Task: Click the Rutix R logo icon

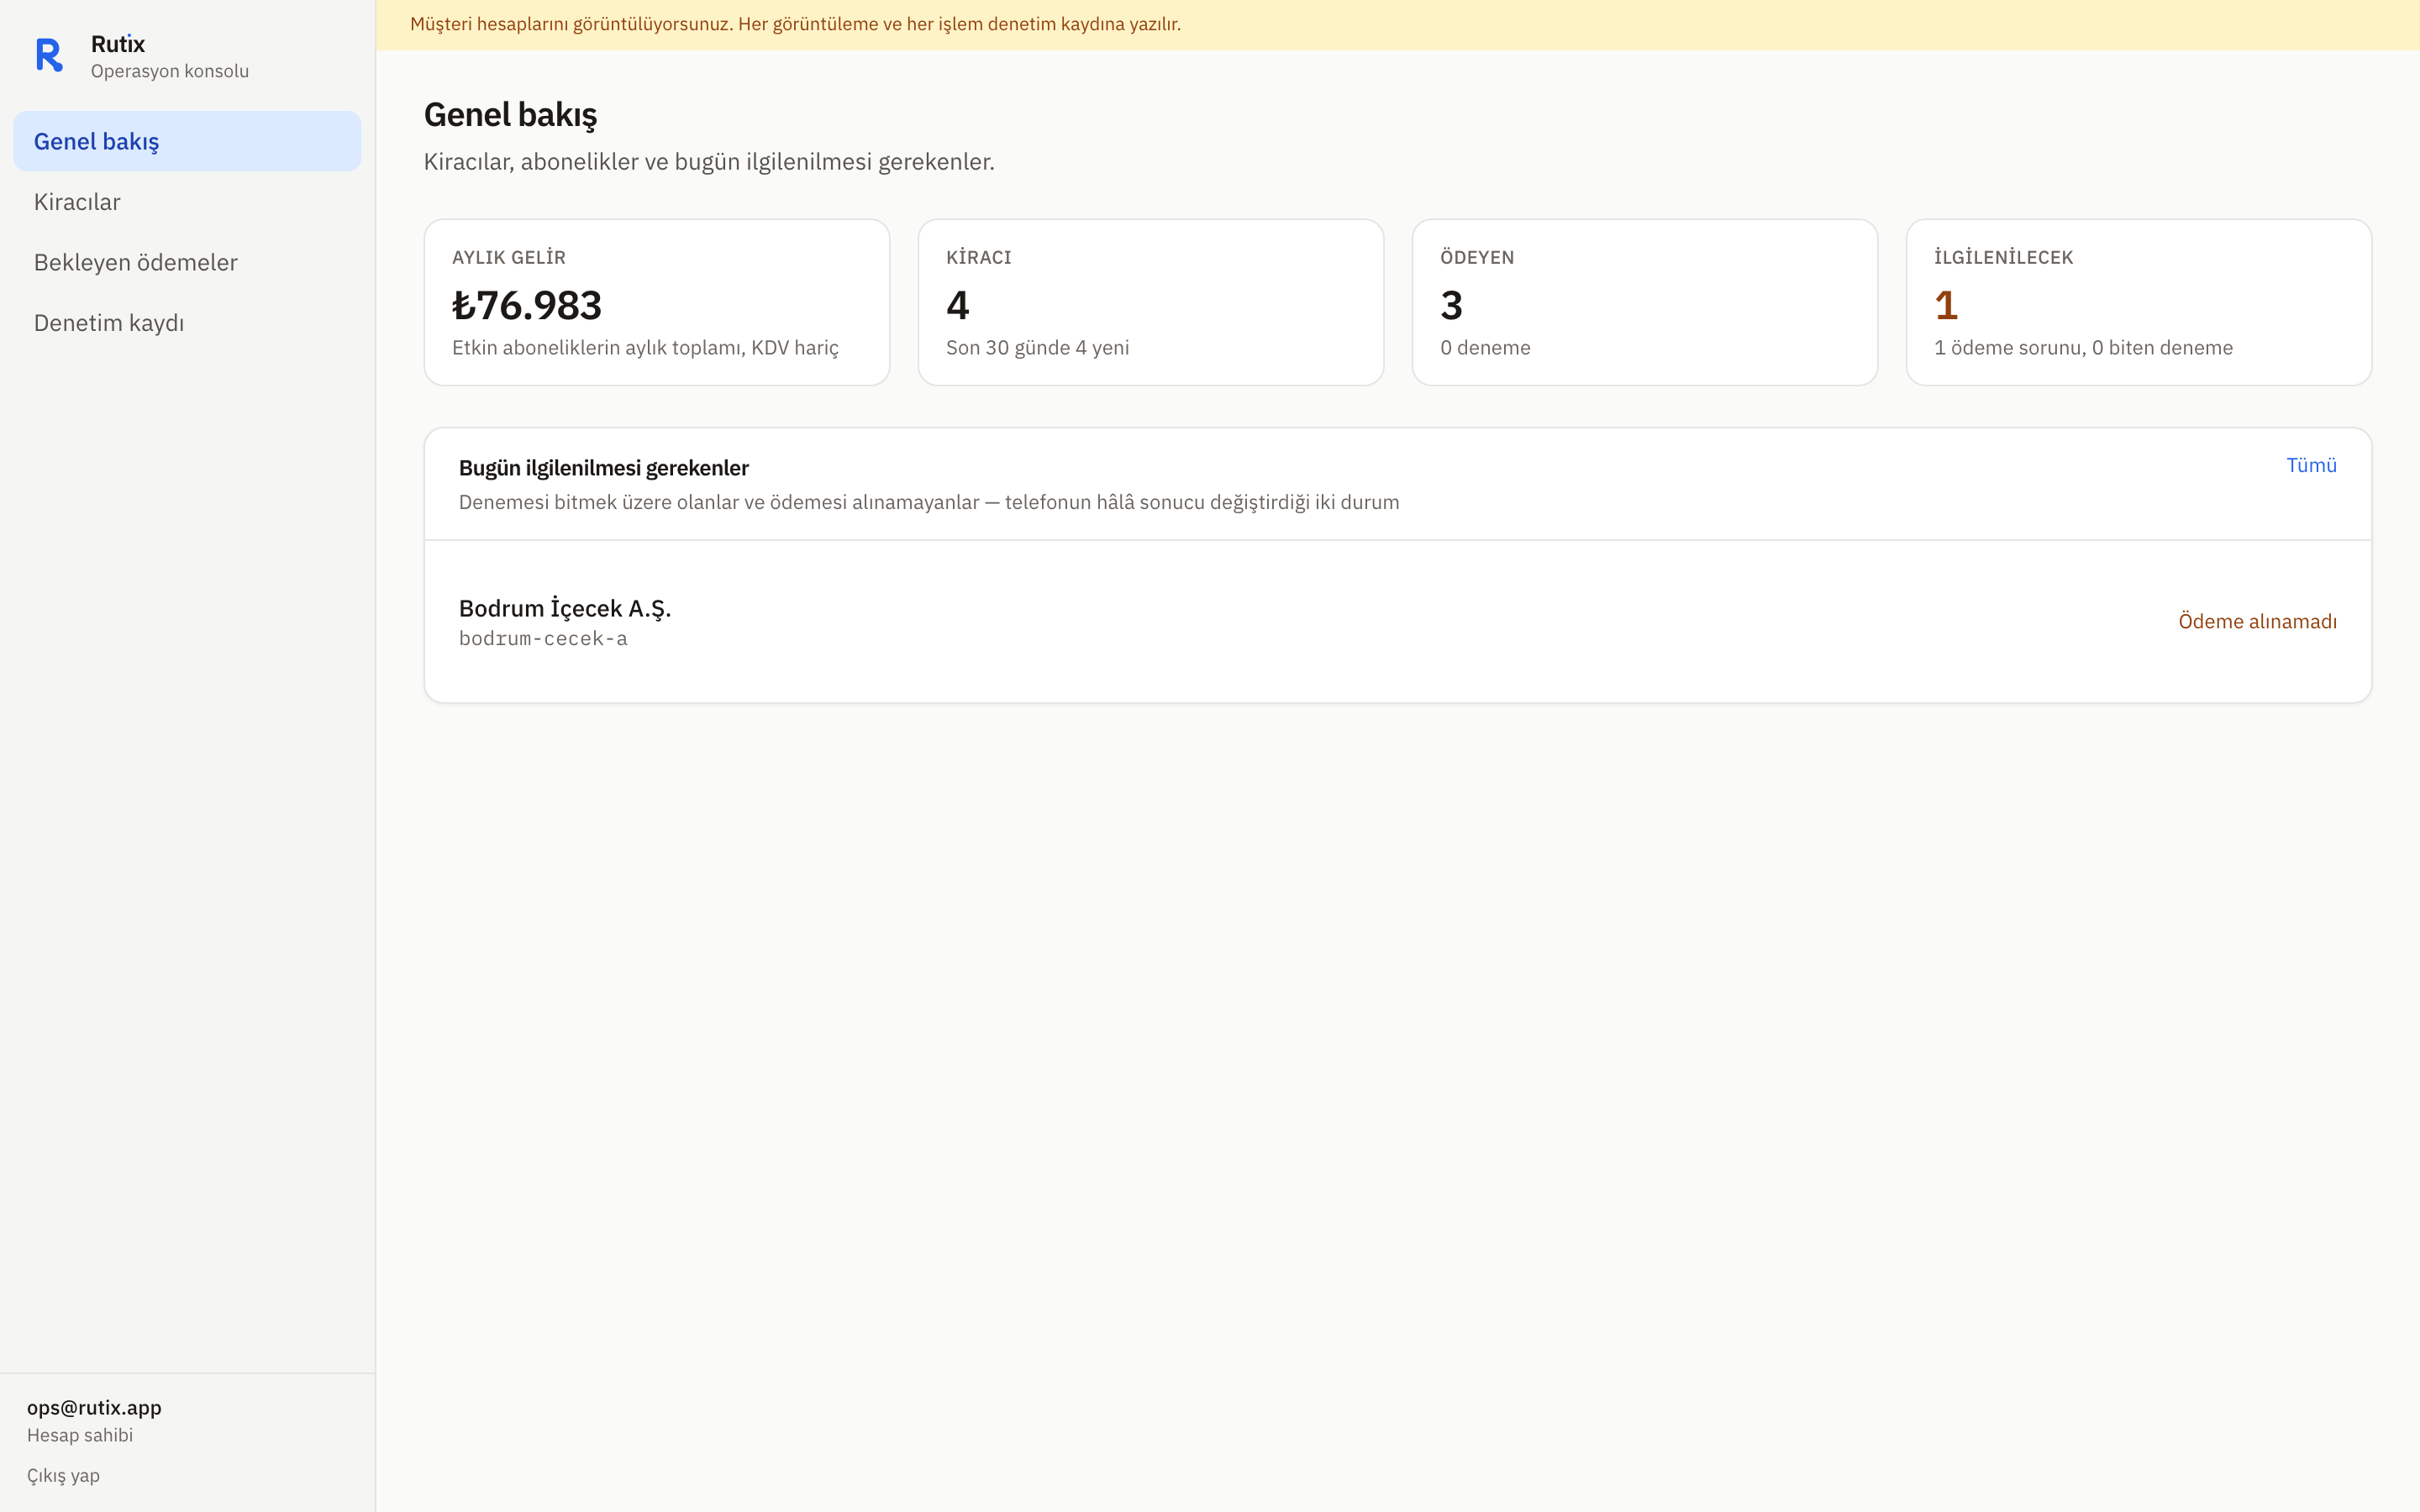Action: click(49, 55)
